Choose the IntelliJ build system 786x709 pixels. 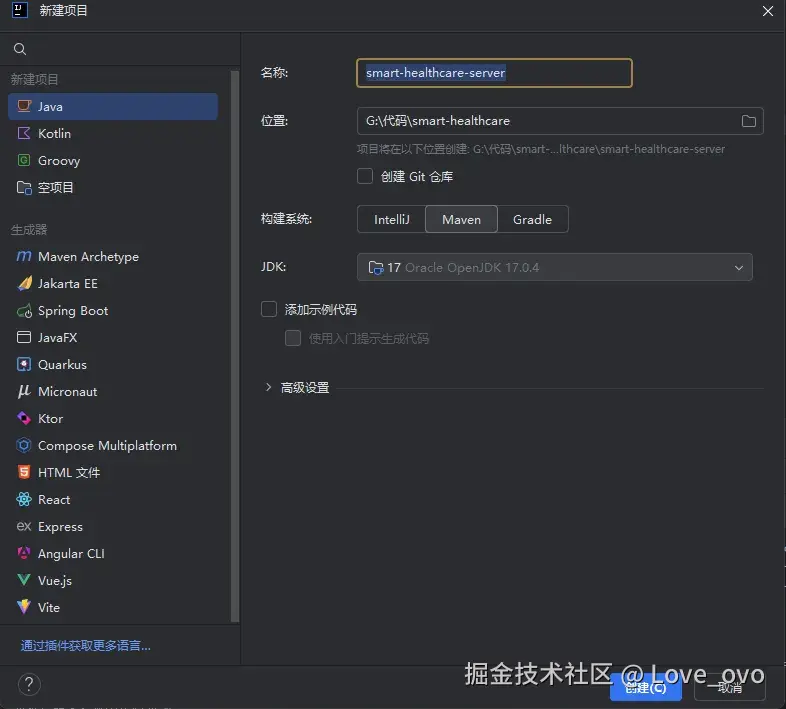391,219
